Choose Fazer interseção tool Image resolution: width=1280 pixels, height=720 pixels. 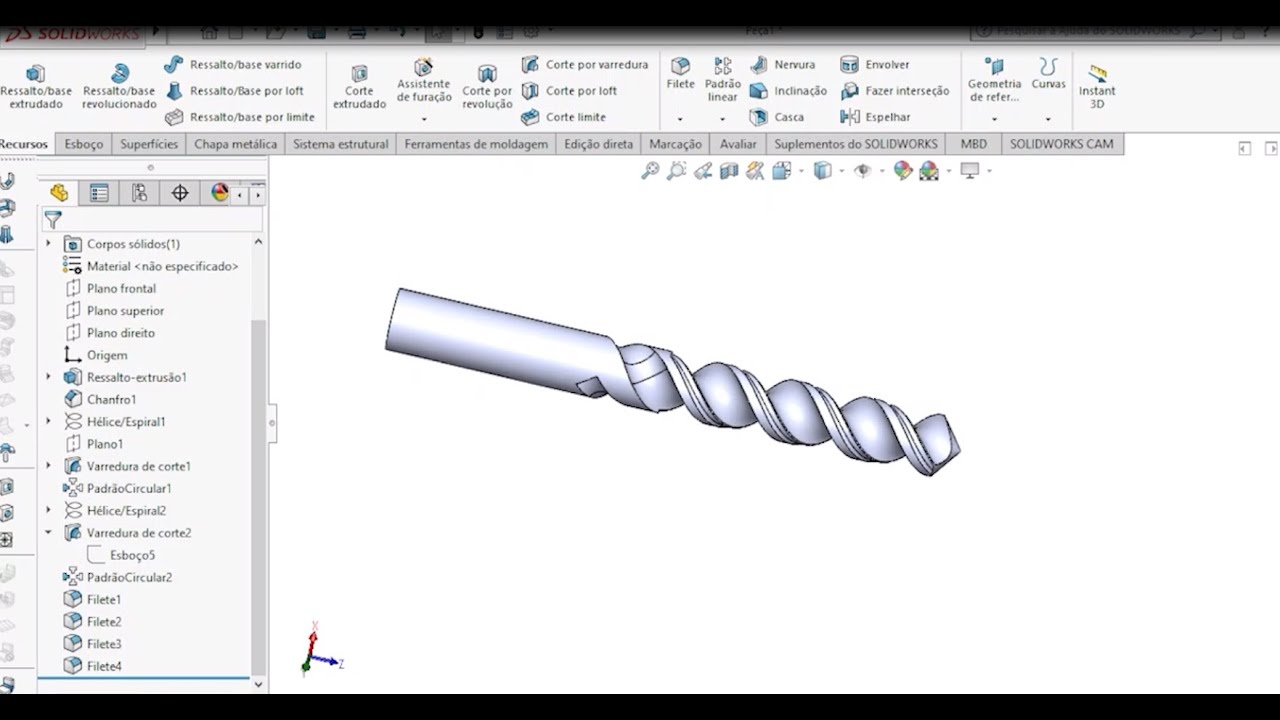point(894,91)
